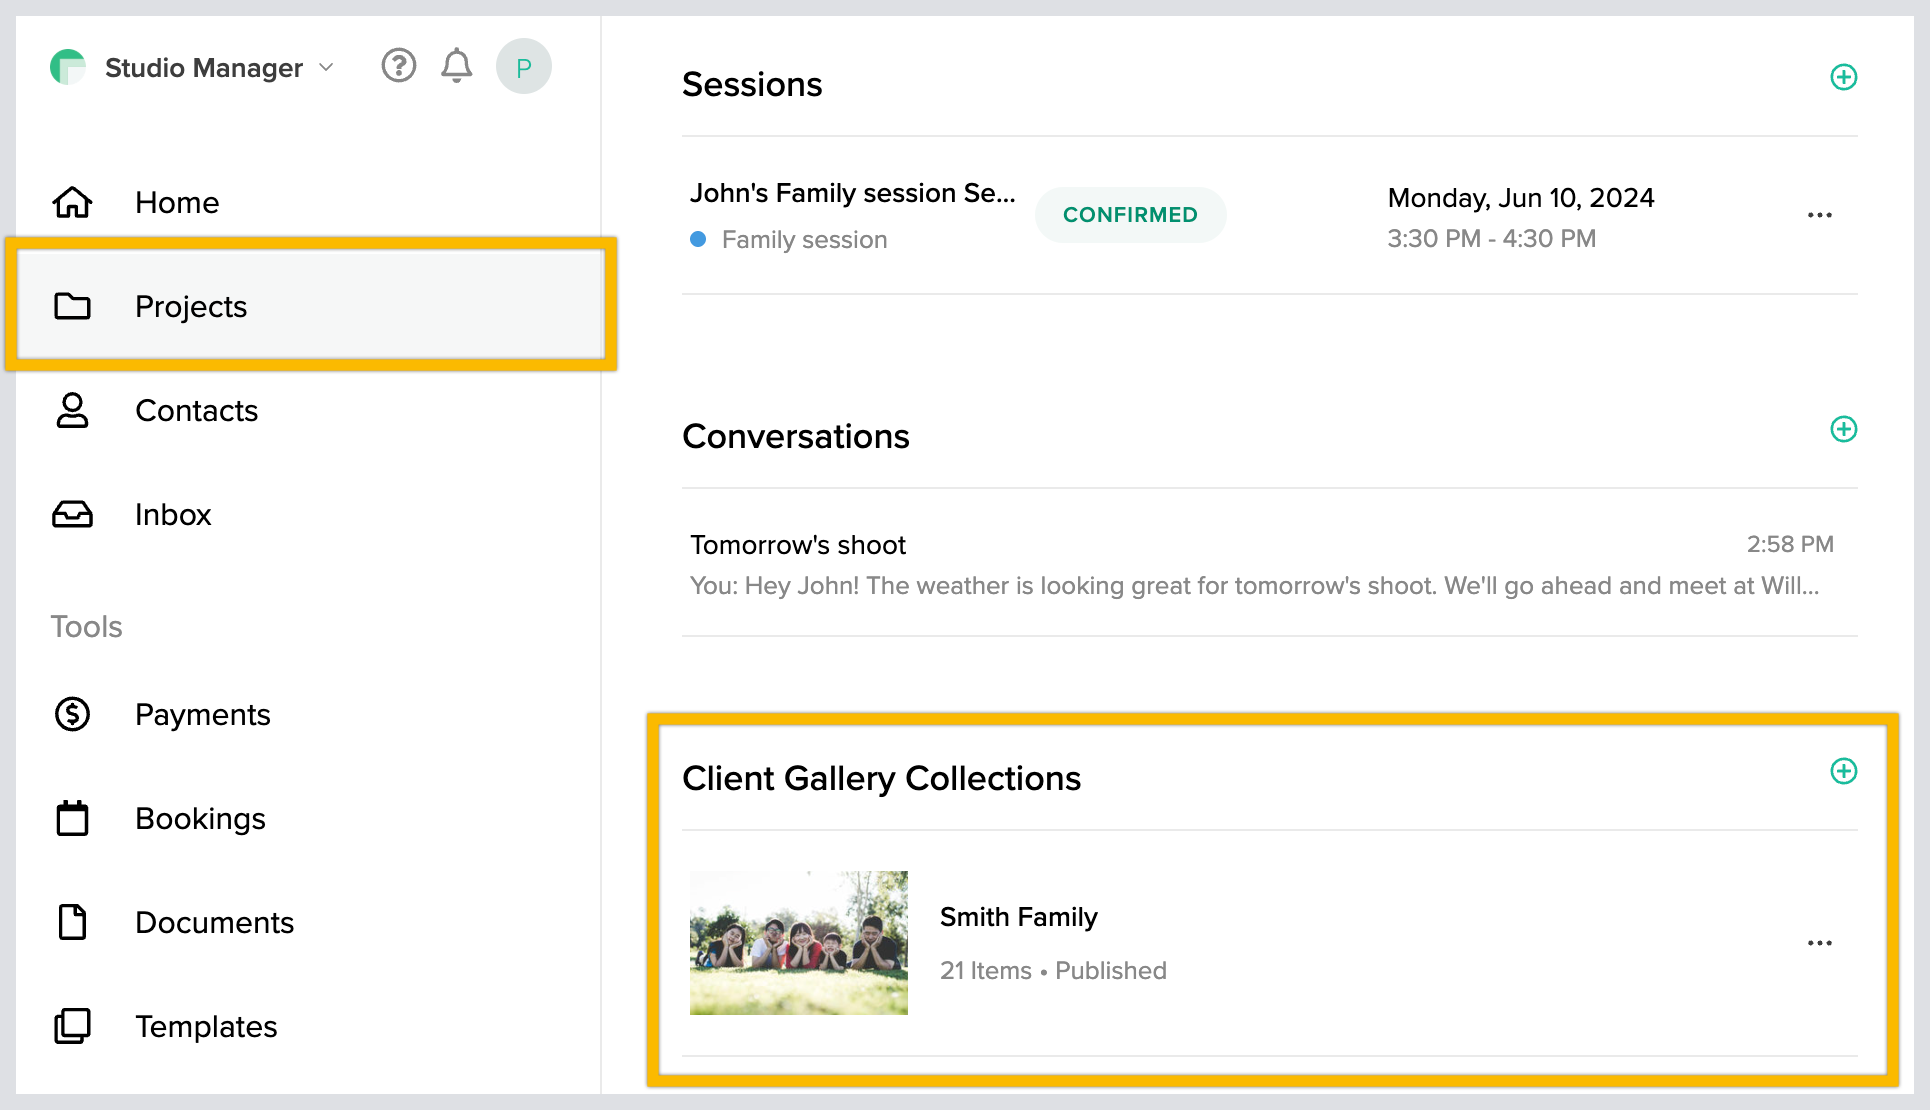Click the CONFIRMED status badge

(1130, 215)
